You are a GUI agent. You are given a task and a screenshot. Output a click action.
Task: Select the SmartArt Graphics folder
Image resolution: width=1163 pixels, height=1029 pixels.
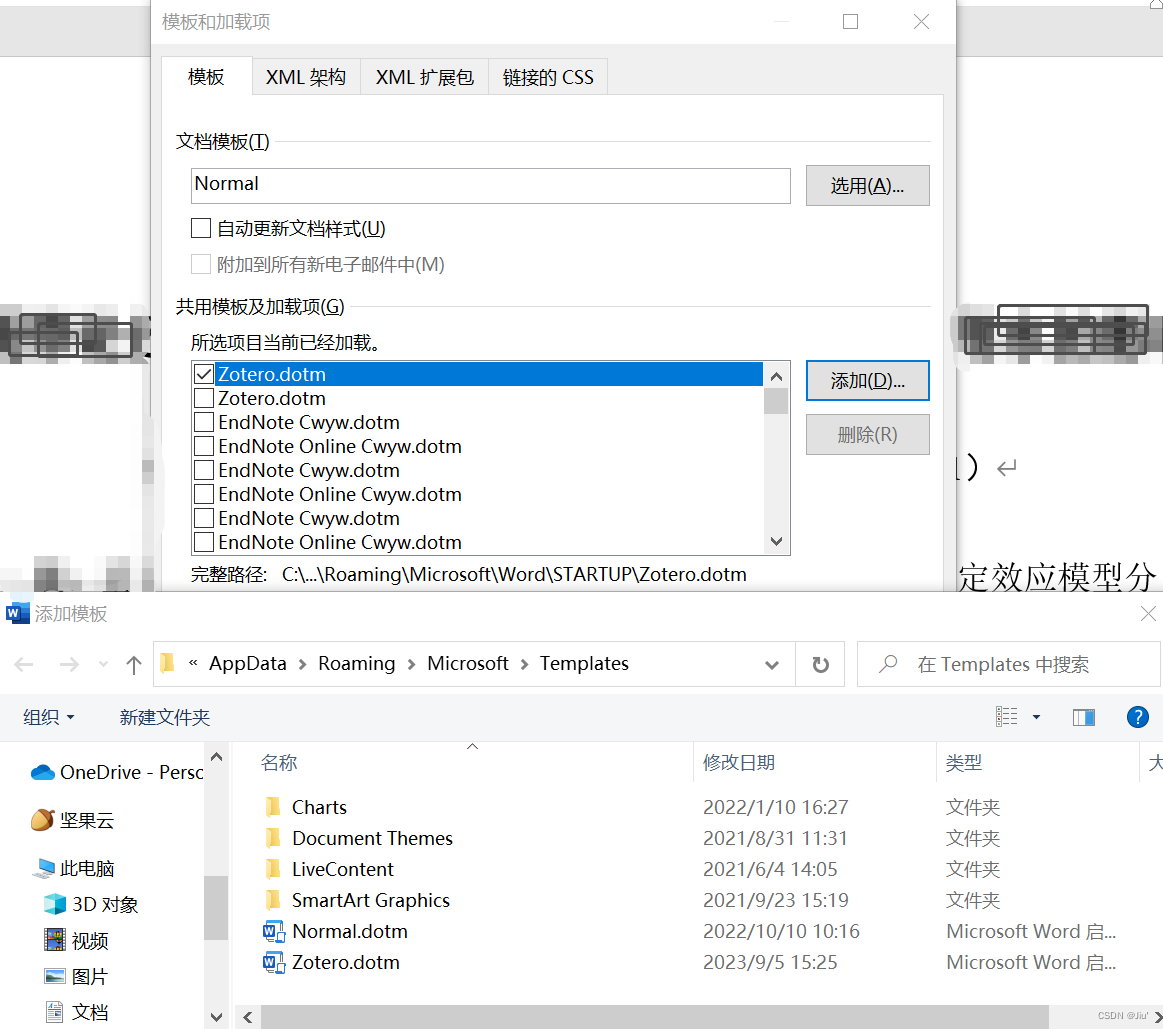[357, 900]
